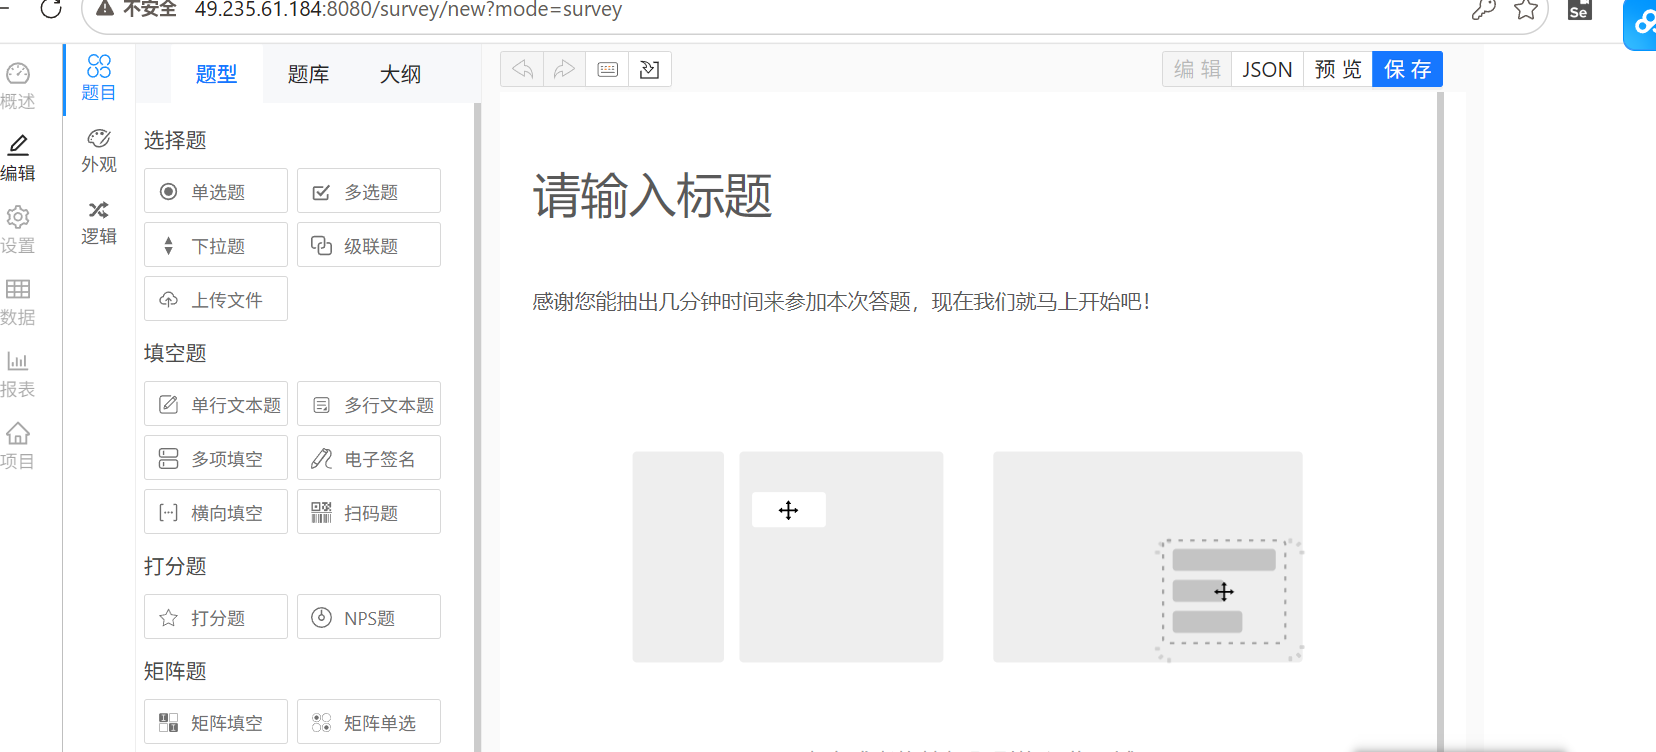Open the 数据 data sidebar item
The image size is (1656, 752).
17,302
